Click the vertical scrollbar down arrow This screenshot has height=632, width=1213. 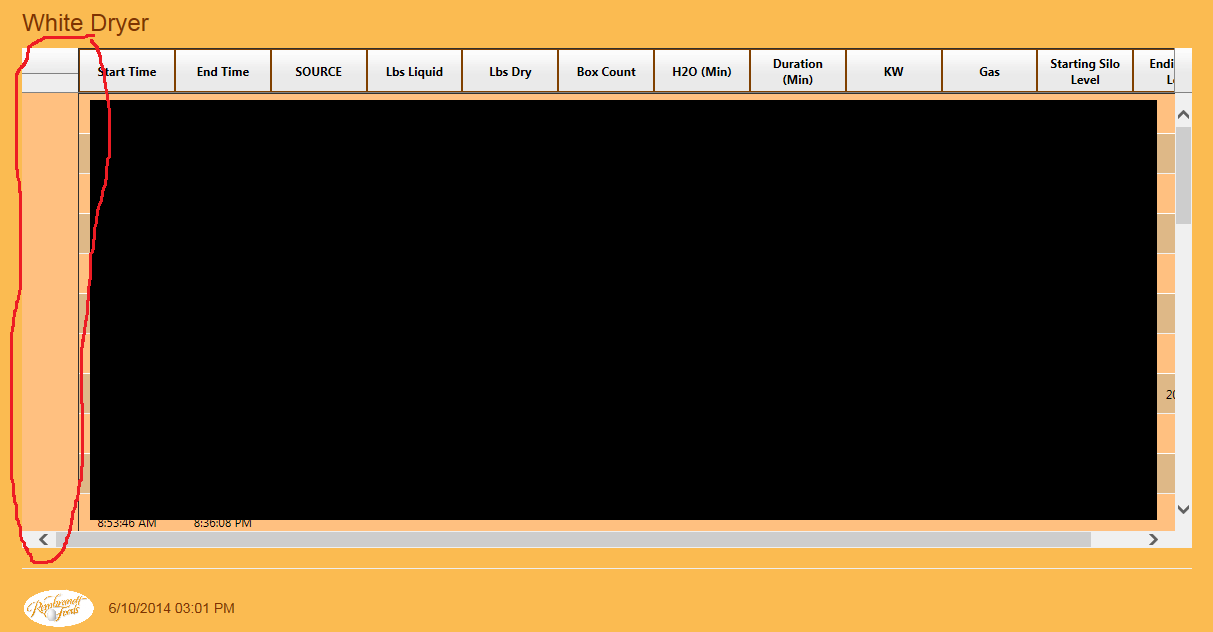click(1183, 509)
